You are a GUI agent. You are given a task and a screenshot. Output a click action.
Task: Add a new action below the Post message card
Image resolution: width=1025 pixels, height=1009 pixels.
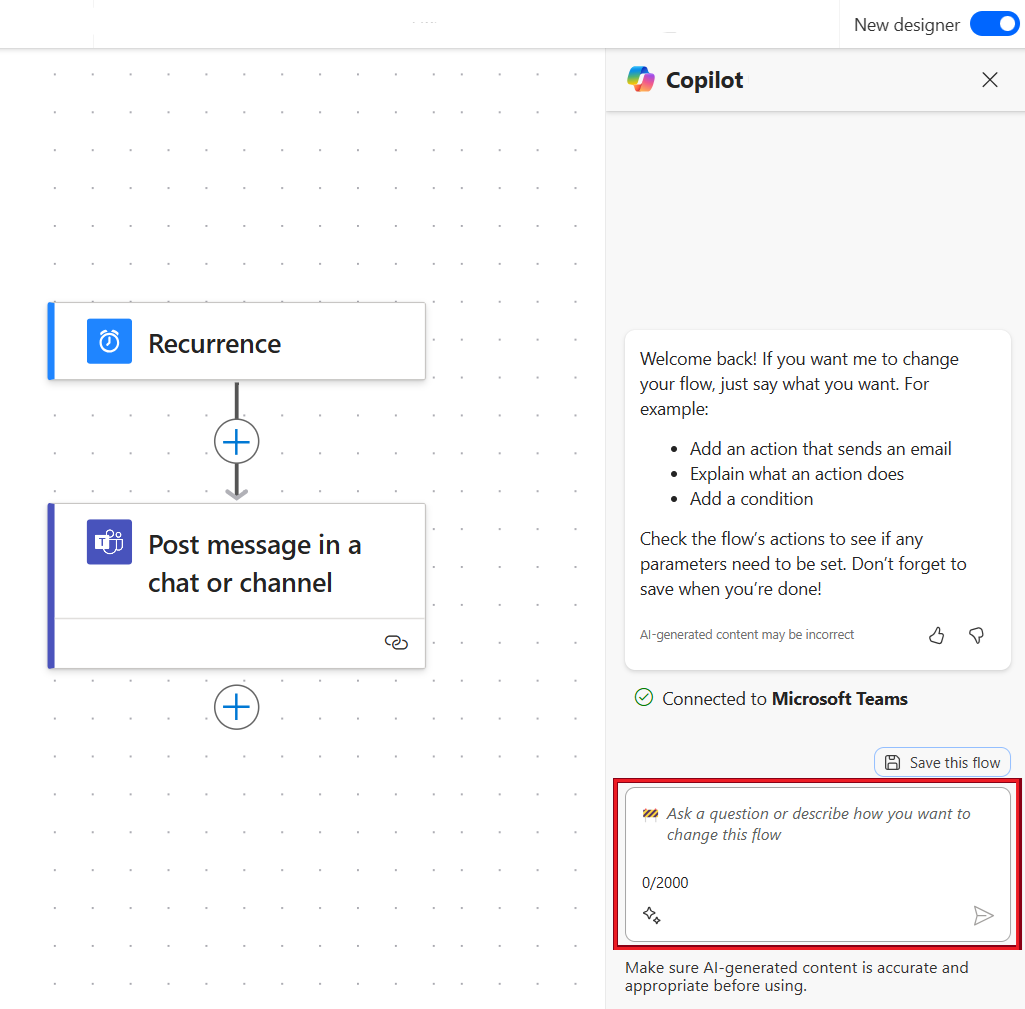pyautogui.click(x=236, y=707)
